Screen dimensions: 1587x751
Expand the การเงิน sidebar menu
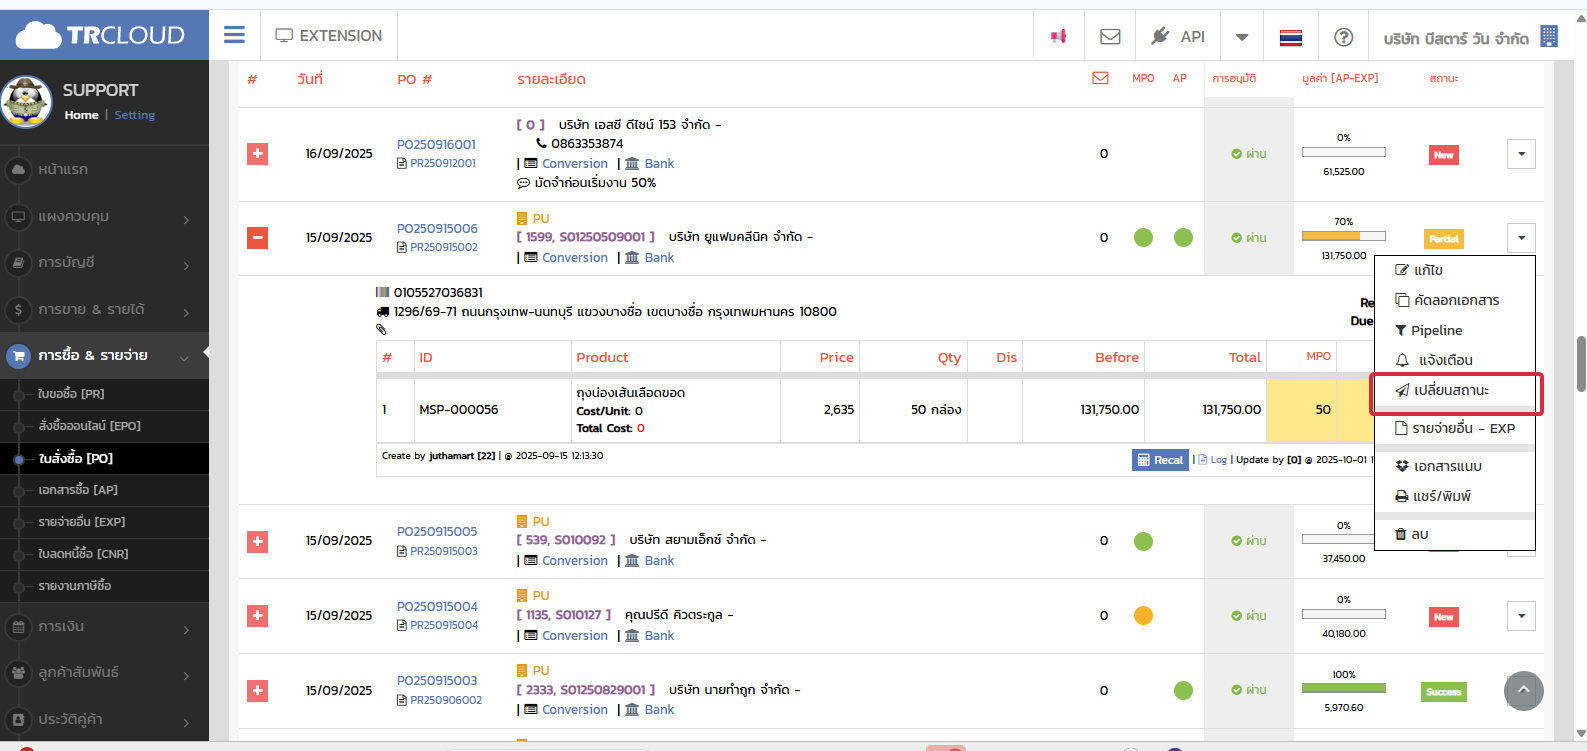104,627
